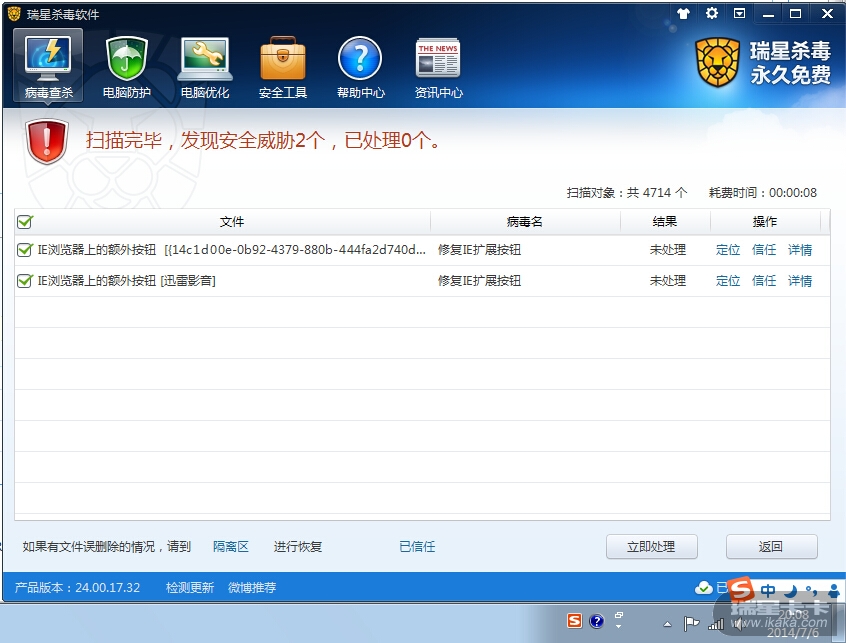Open the 安全工具 toolbox section
Viewport: 846px width, 643px height.
[x=283, y=66]
